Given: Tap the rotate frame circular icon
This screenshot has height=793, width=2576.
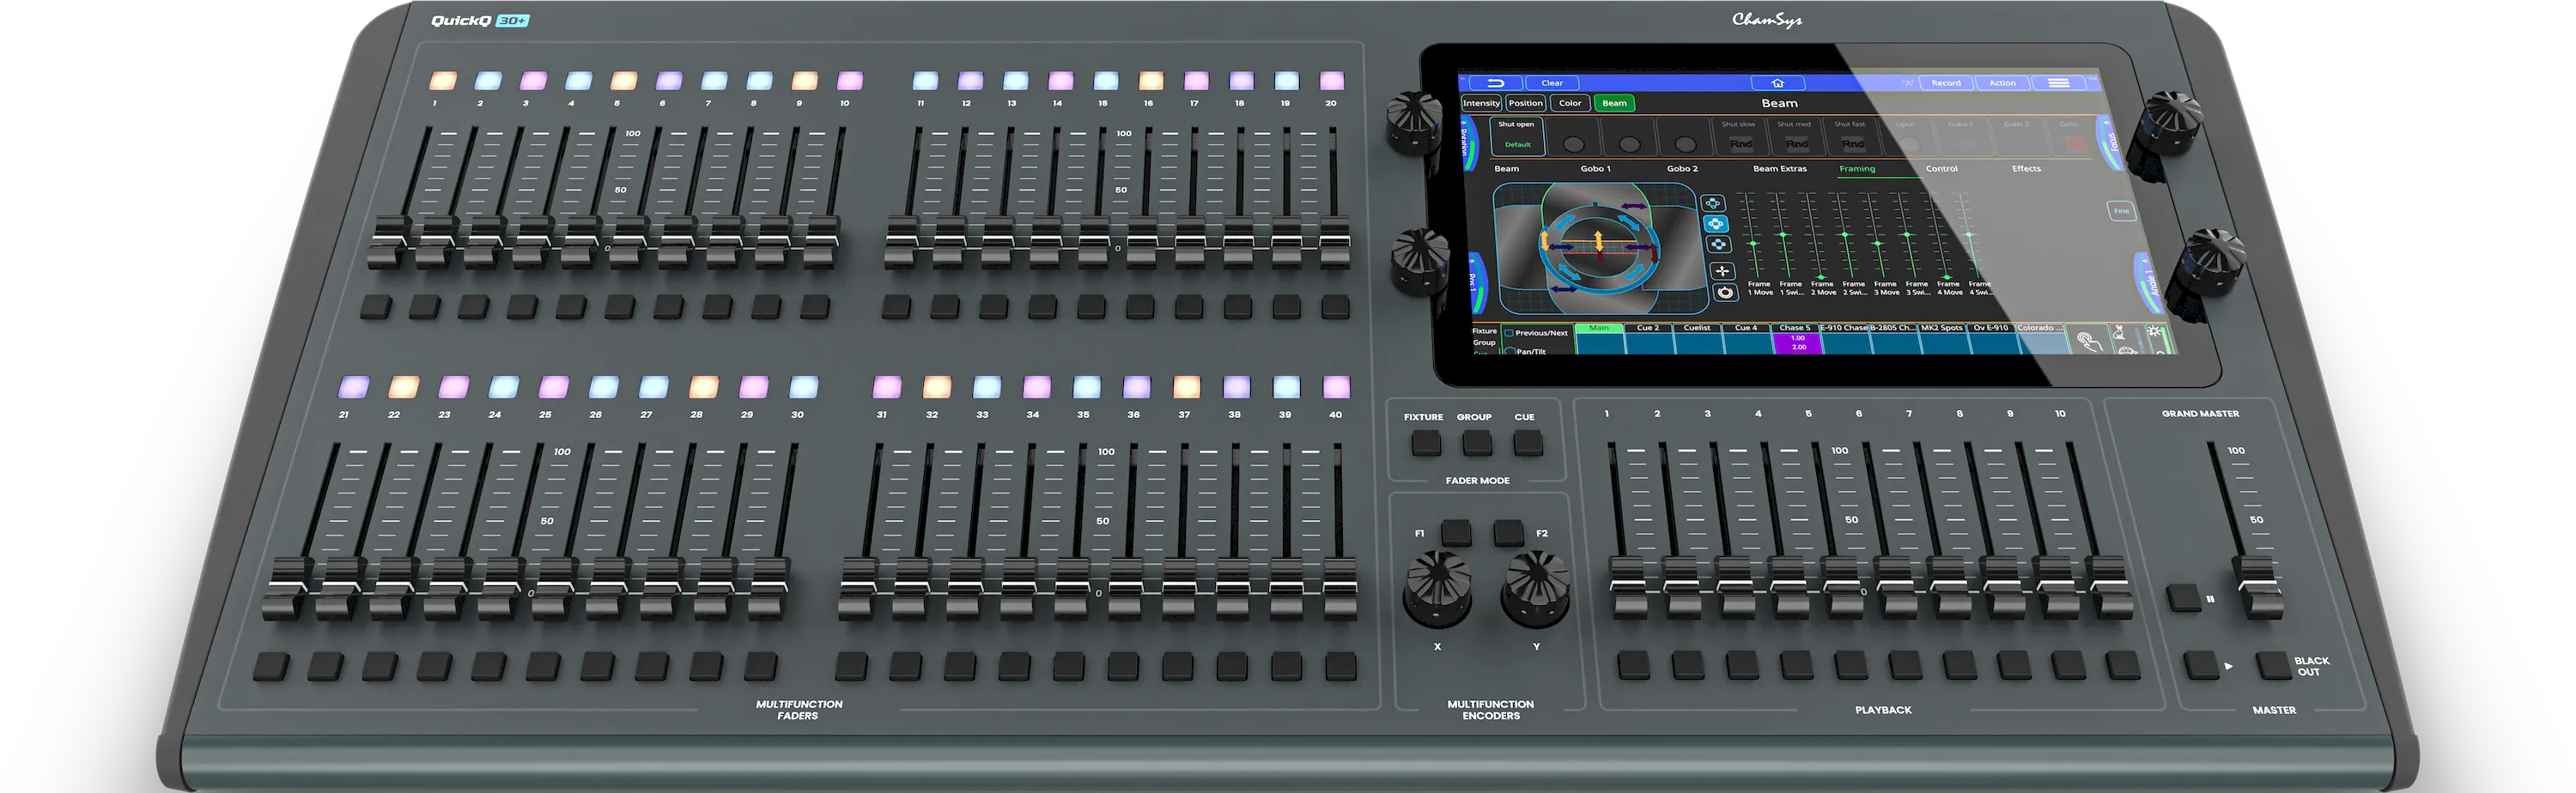Looking at the screenshot, I should point(1725,293).
